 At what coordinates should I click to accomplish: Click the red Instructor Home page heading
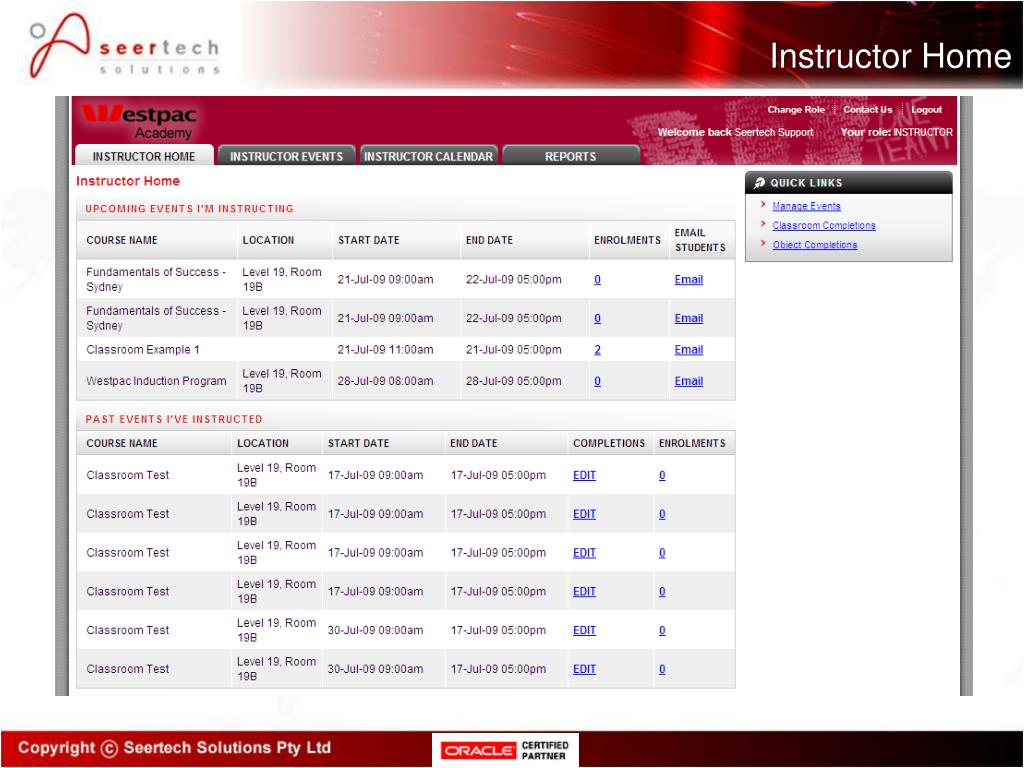[128, 181]
